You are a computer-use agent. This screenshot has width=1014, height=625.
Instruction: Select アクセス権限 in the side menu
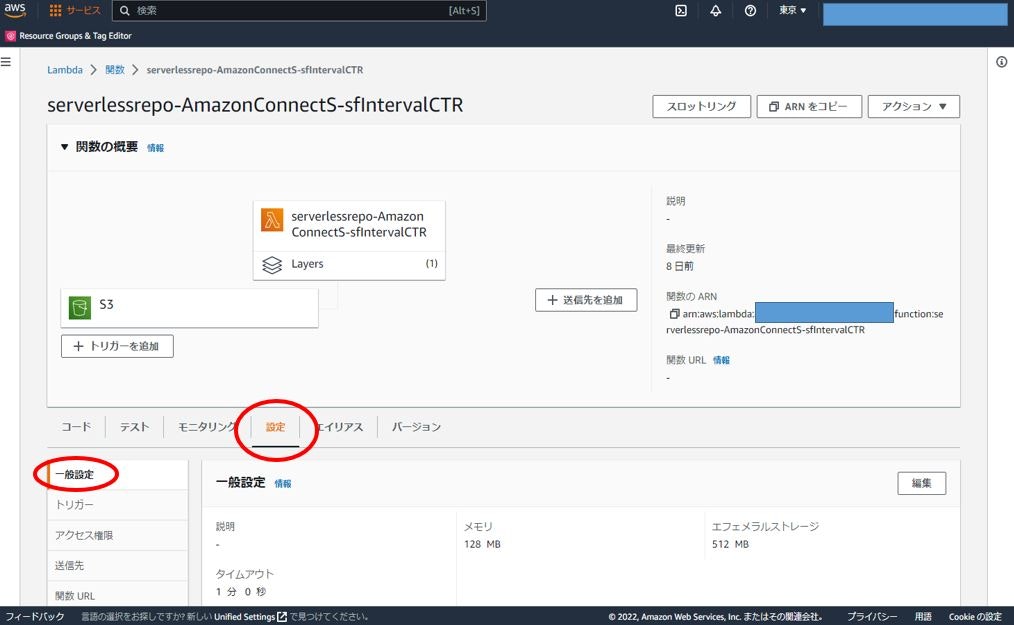point(118,535)
